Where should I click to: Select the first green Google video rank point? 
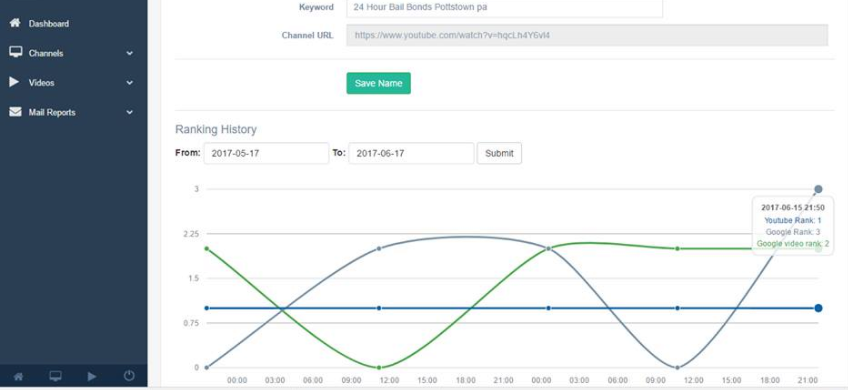pyautogui.click(x=206, y=248)
